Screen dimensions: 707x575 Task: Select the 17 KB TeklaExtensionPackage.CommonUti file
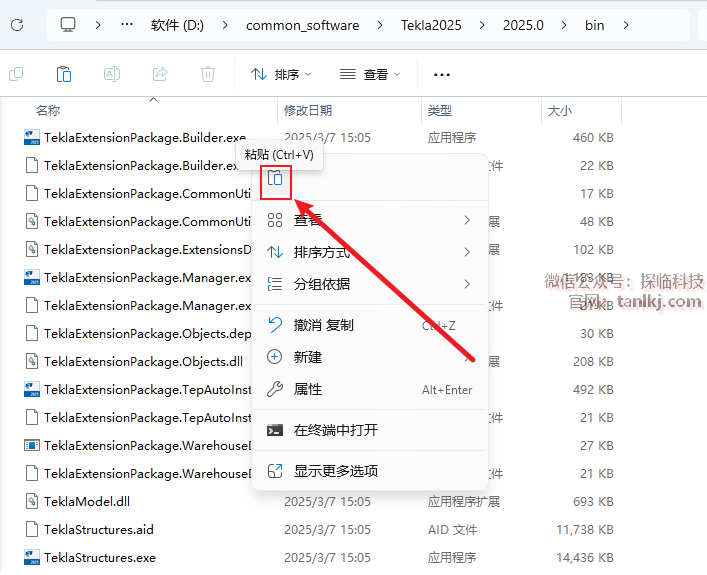(147, 193)
